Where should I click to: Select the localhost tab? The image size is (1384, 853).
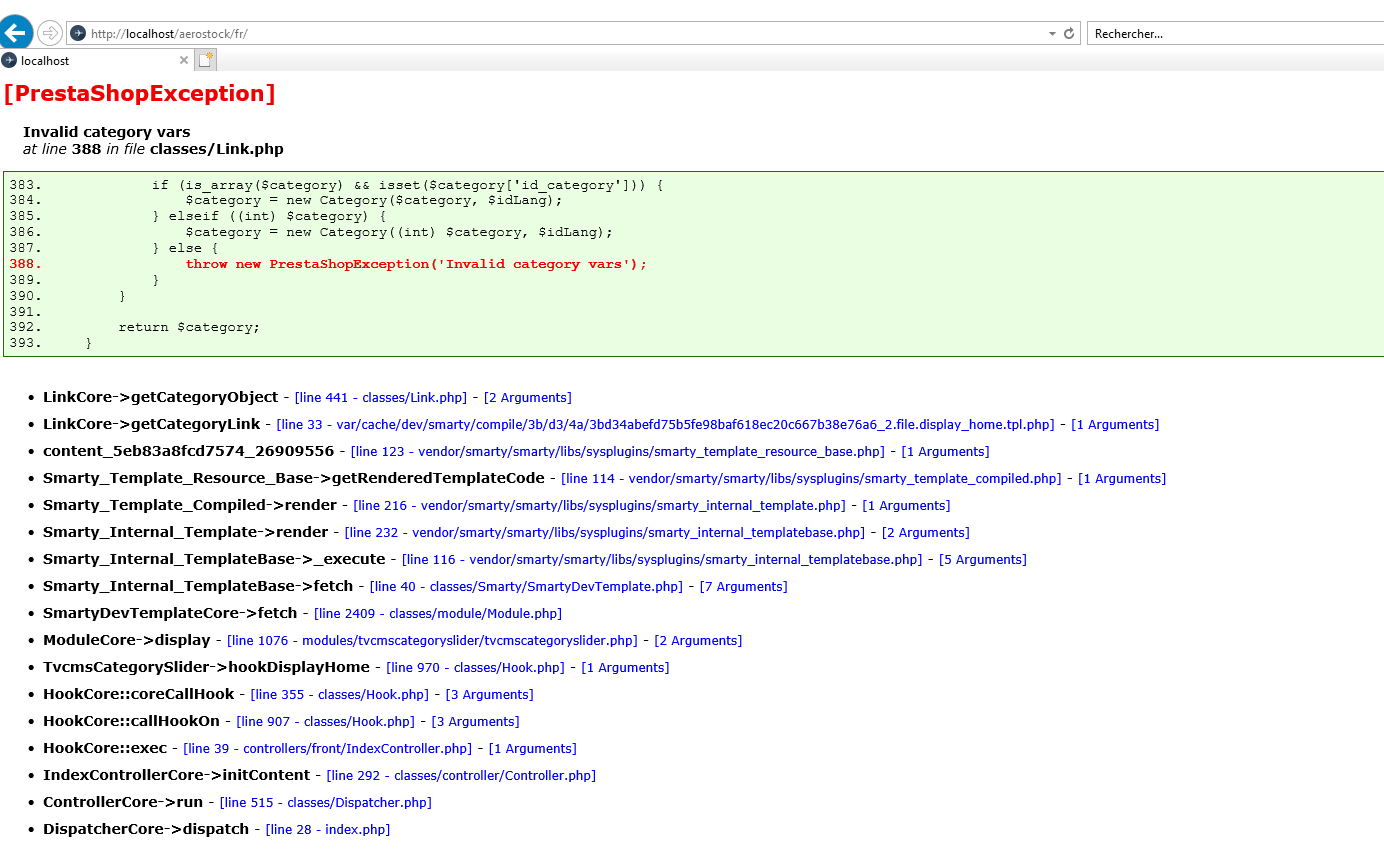[96, 60]
